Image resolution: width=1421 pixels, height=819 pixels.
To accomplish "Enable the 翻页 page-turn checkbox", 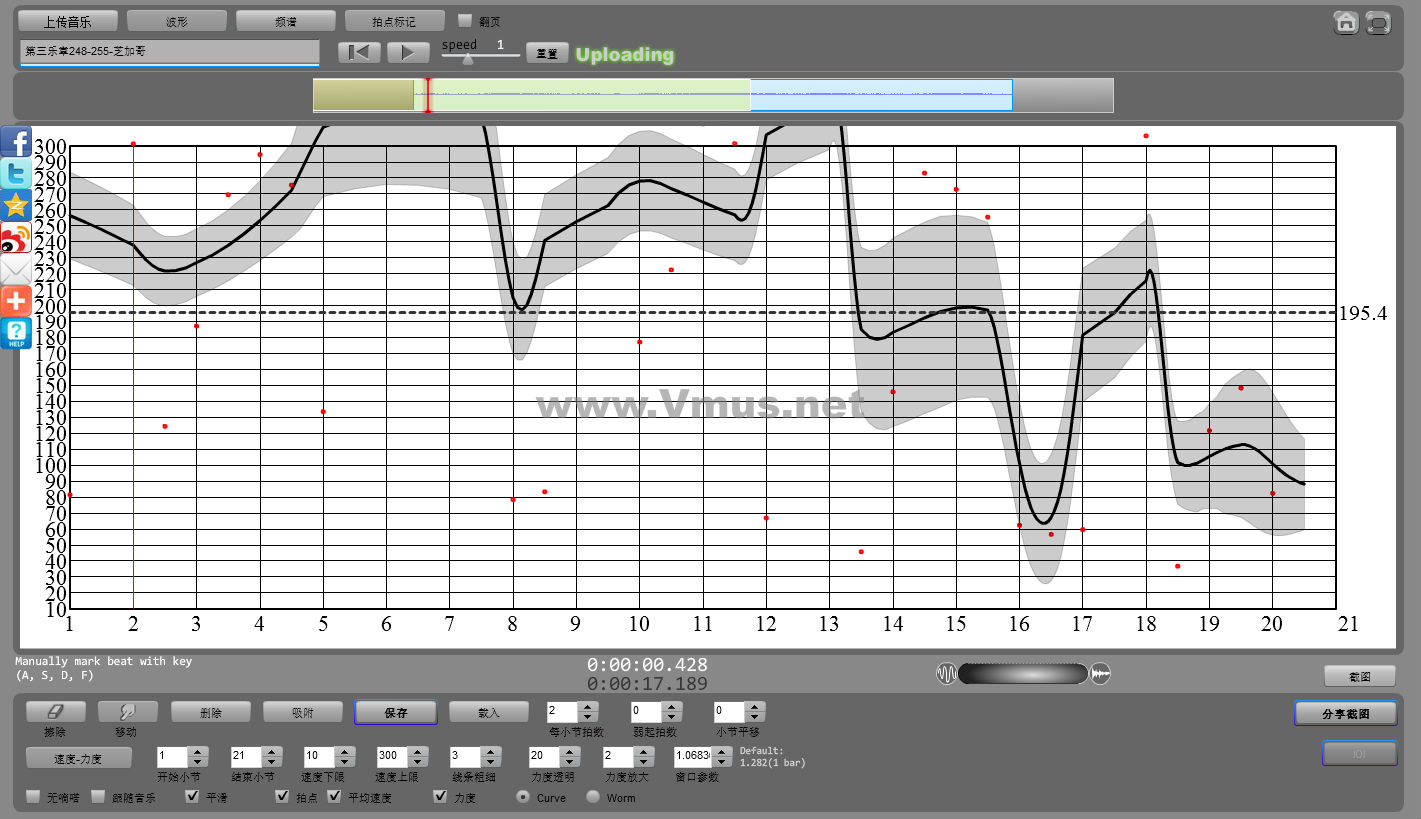I will [x=465, y=21].
